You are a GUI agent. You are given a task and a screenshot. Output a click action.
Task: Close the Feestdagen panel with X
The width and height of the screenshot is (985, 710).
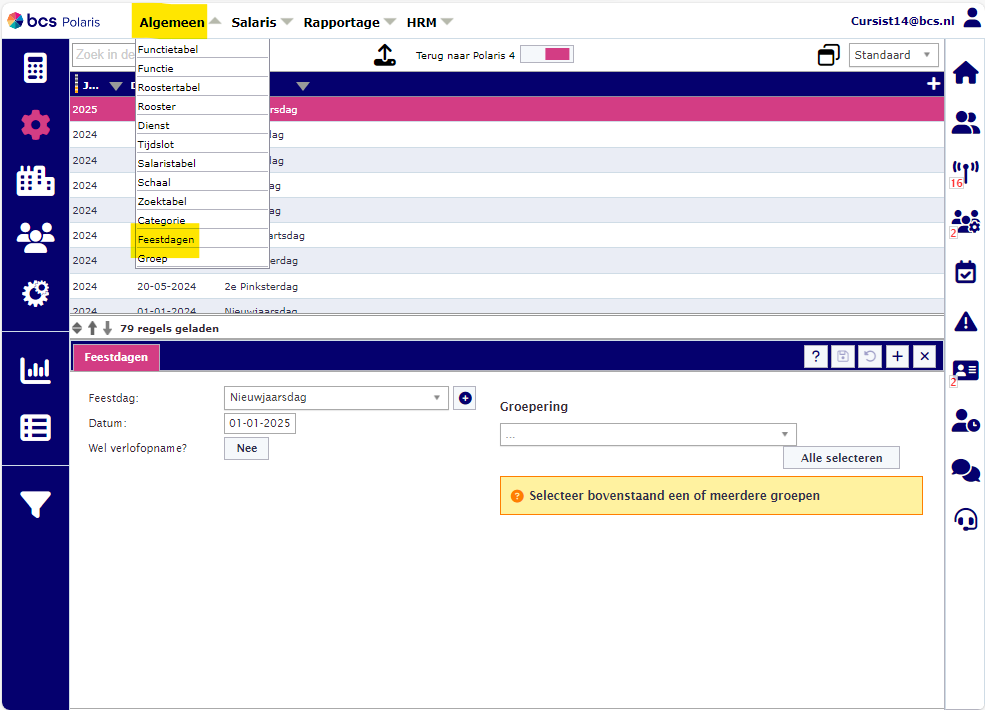[925, 356]
